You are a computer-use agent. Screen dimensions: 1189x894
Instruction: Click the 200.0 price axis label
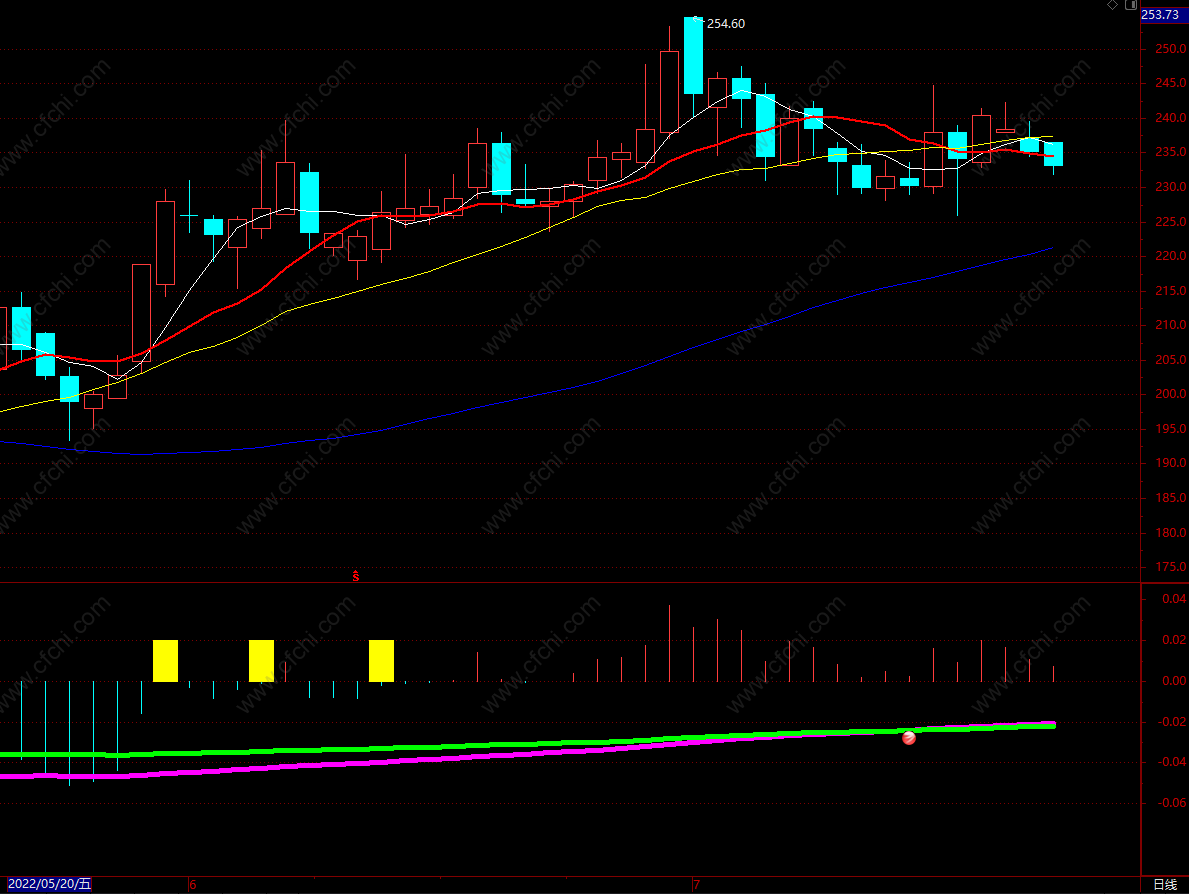[1170, 394]
